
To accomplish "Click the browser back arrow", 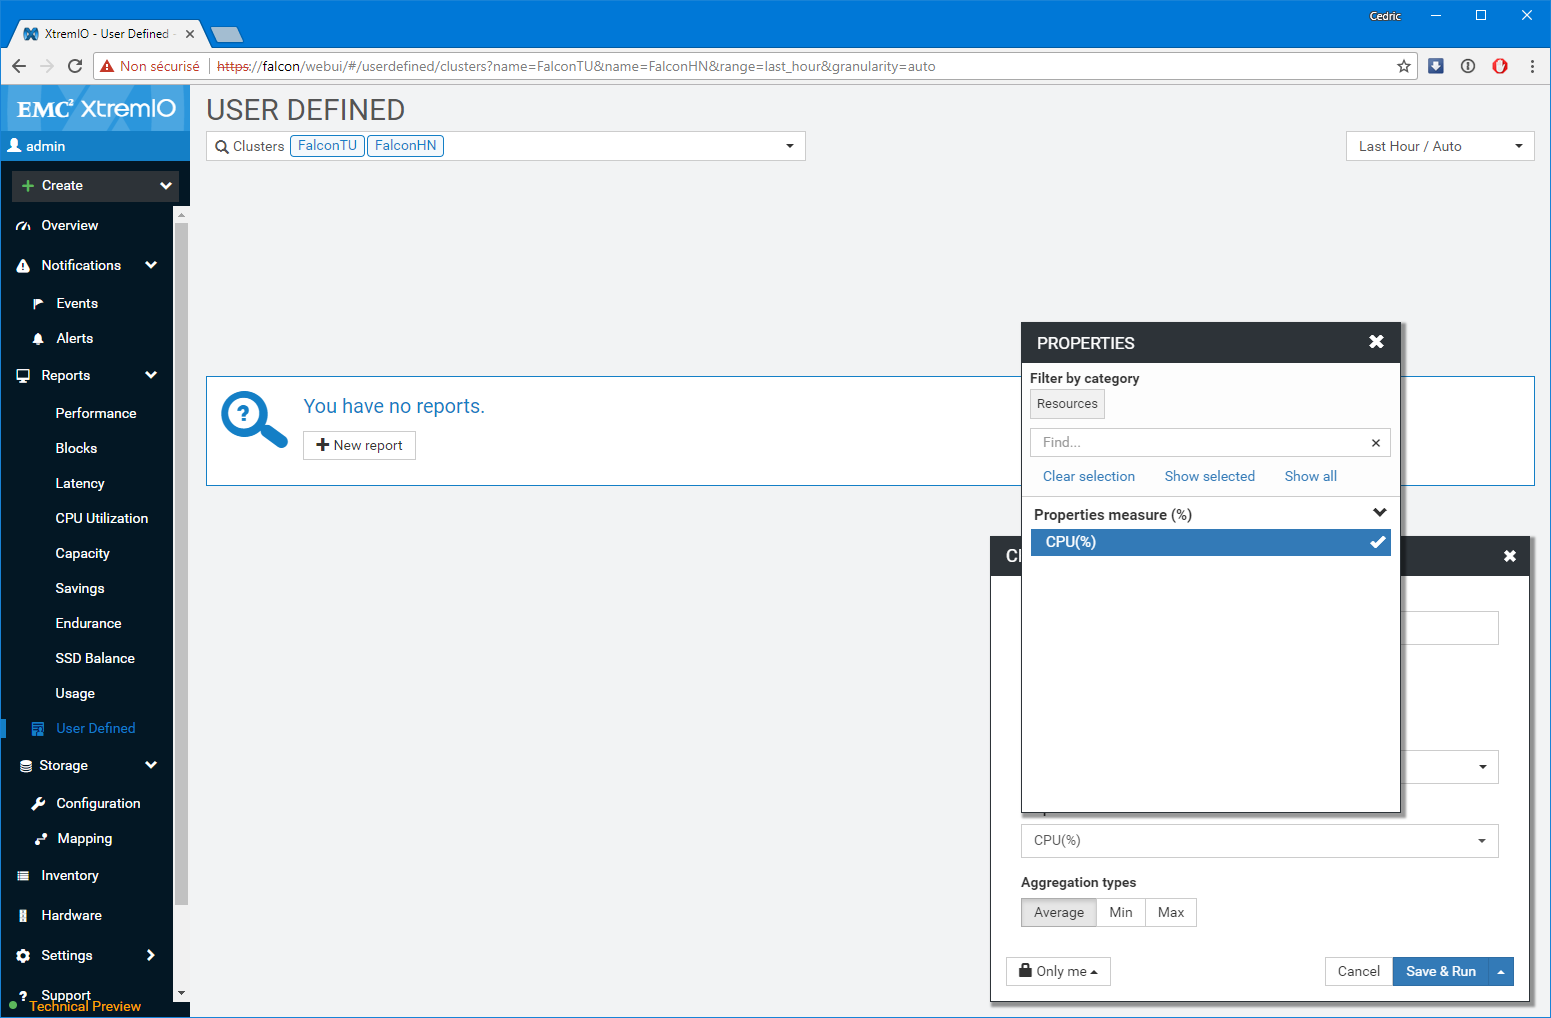I will pos(19,66).
